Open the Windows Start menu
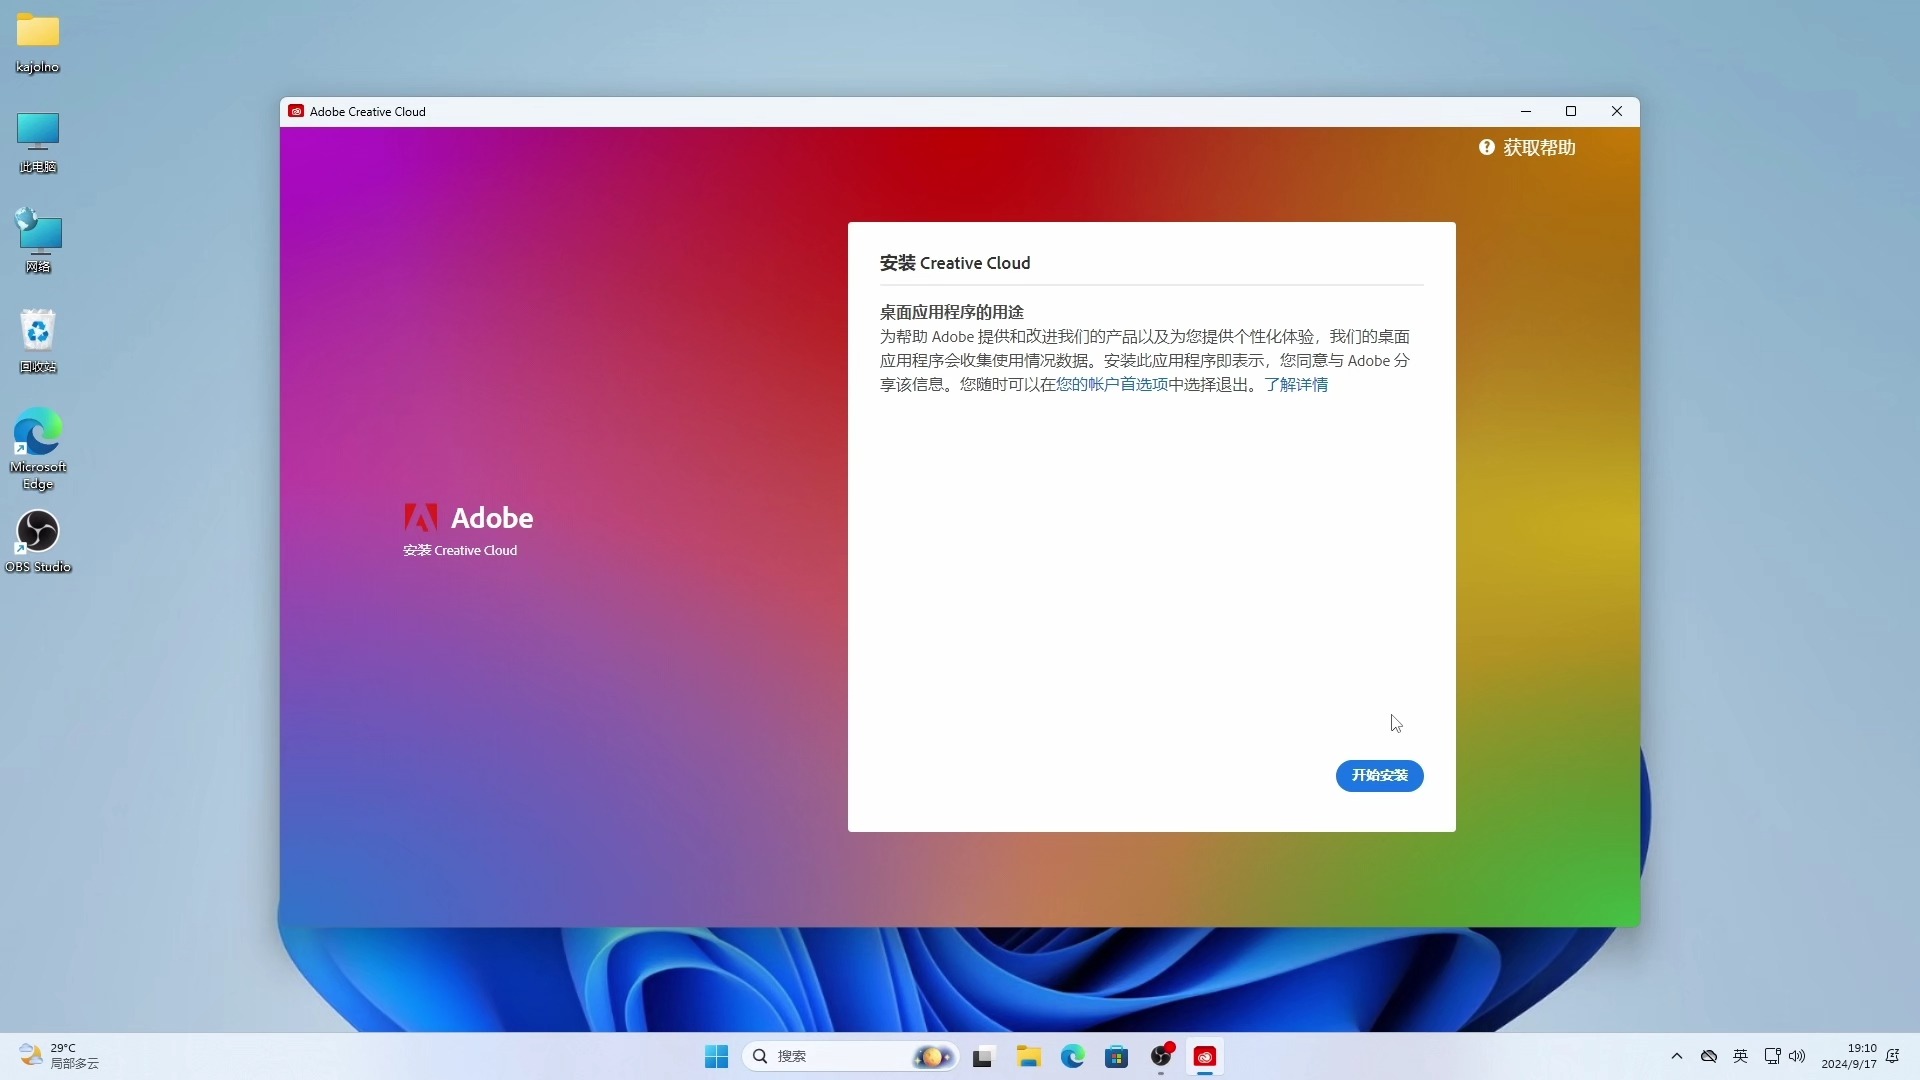 [716, 1056]
